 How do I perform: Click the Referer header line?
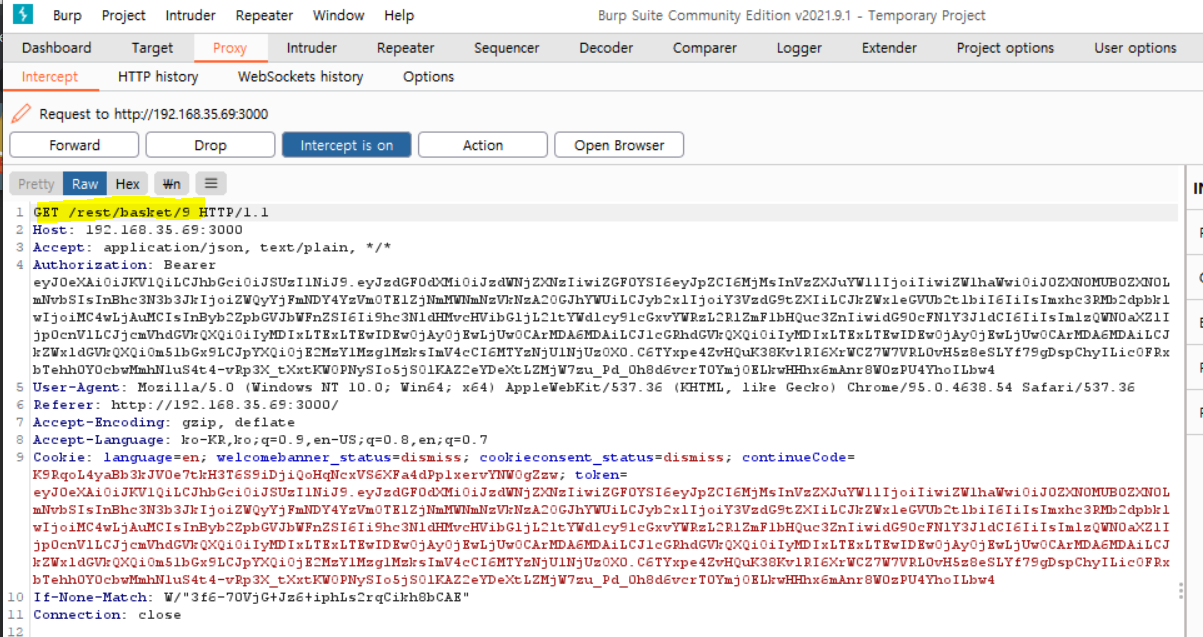click(186, 405)
